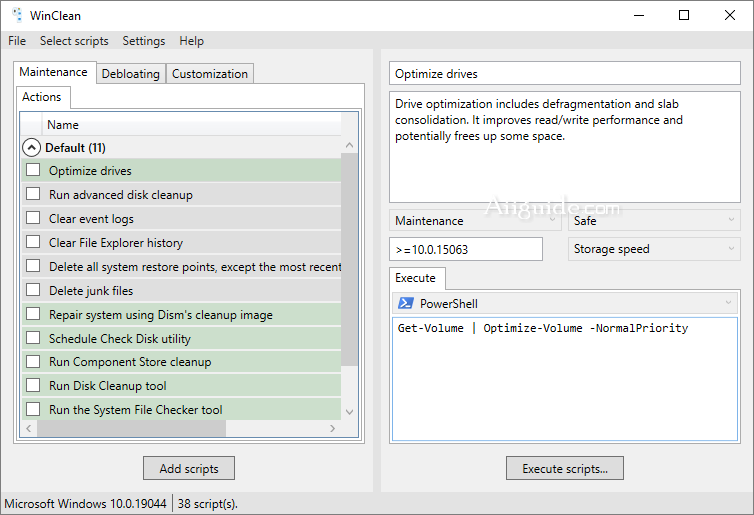Collapse the Default (11) group chevron

[31, 148]
